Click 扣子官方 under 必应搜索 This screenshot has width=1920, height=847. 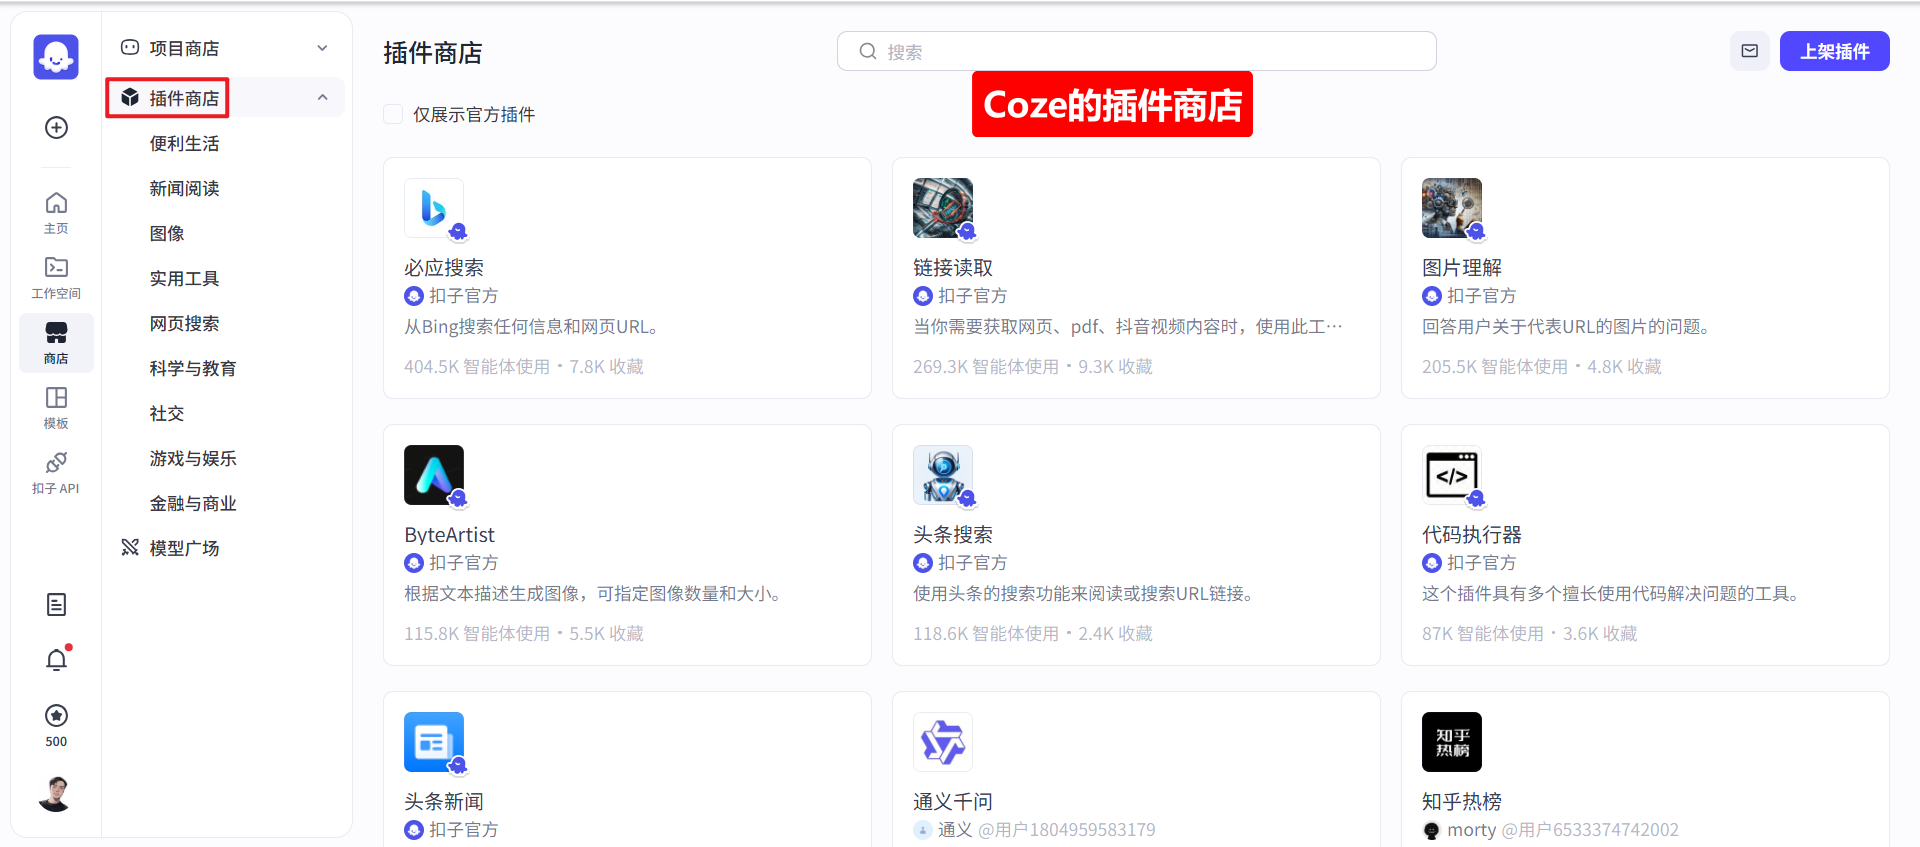point(463,296)
